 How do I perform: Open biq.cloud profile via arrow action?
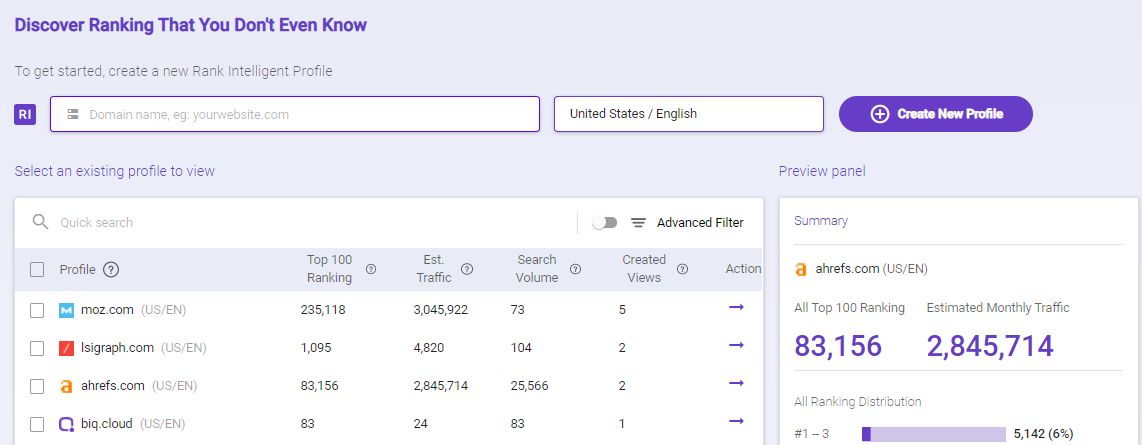(736, 421)
